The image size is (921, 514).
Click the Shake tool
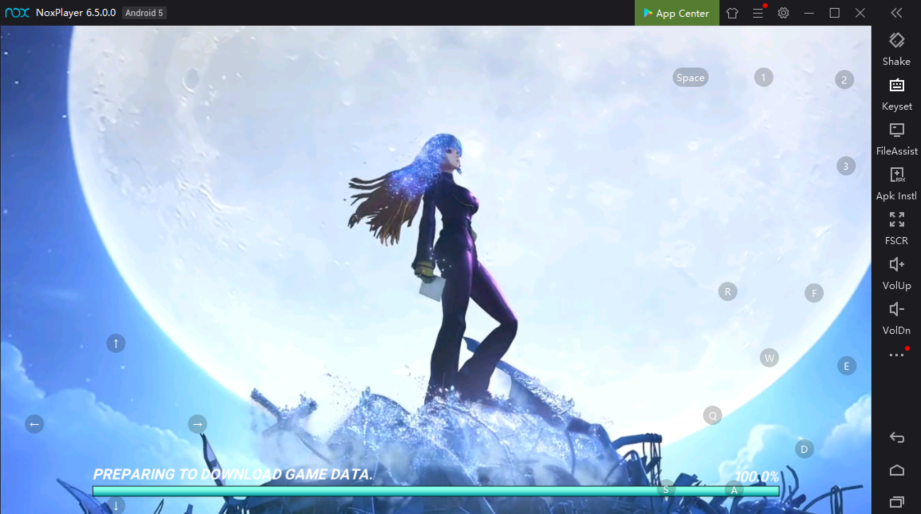pyautogui.click(x=896, y=49)
